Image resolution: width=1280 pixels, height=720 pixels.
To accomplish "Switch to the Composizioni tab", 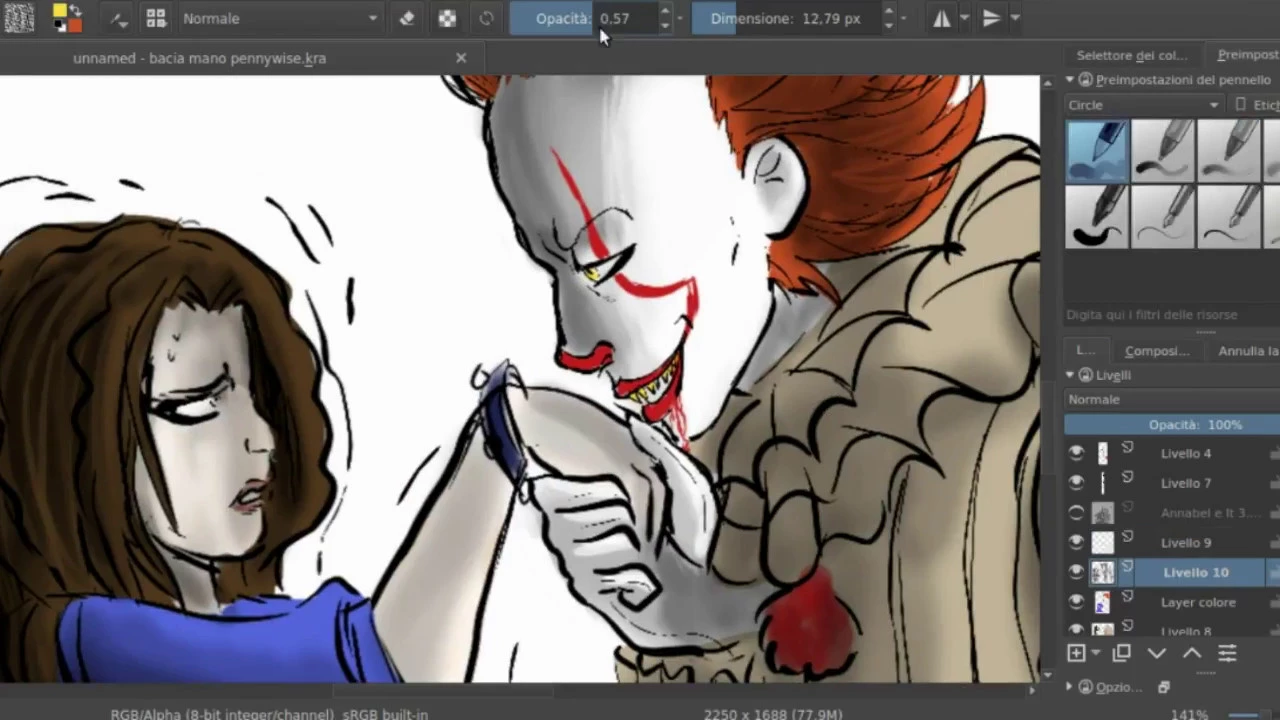I will tap(1157, 350).
